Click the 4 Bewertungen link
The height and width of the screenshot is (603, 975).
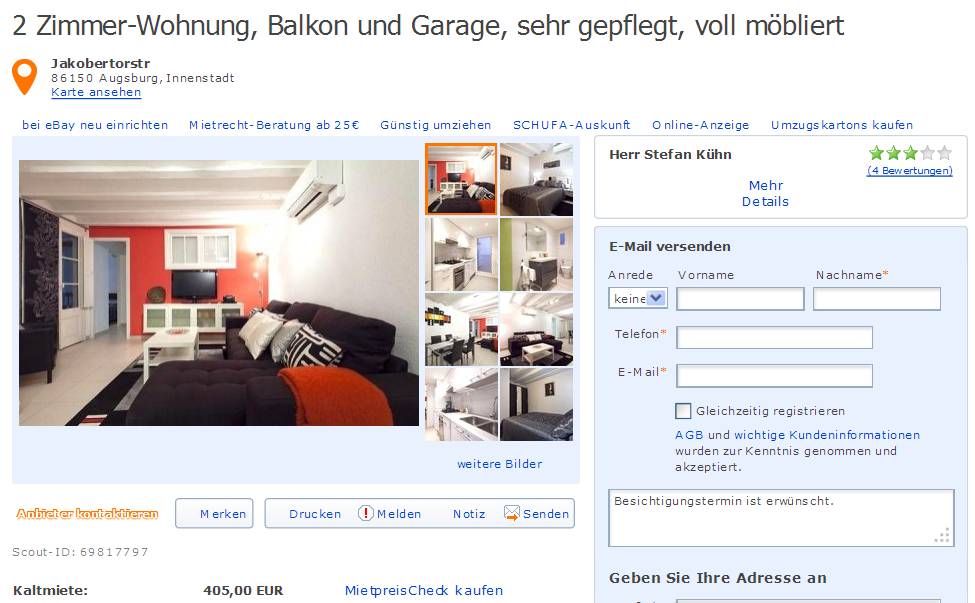(910, 171)
